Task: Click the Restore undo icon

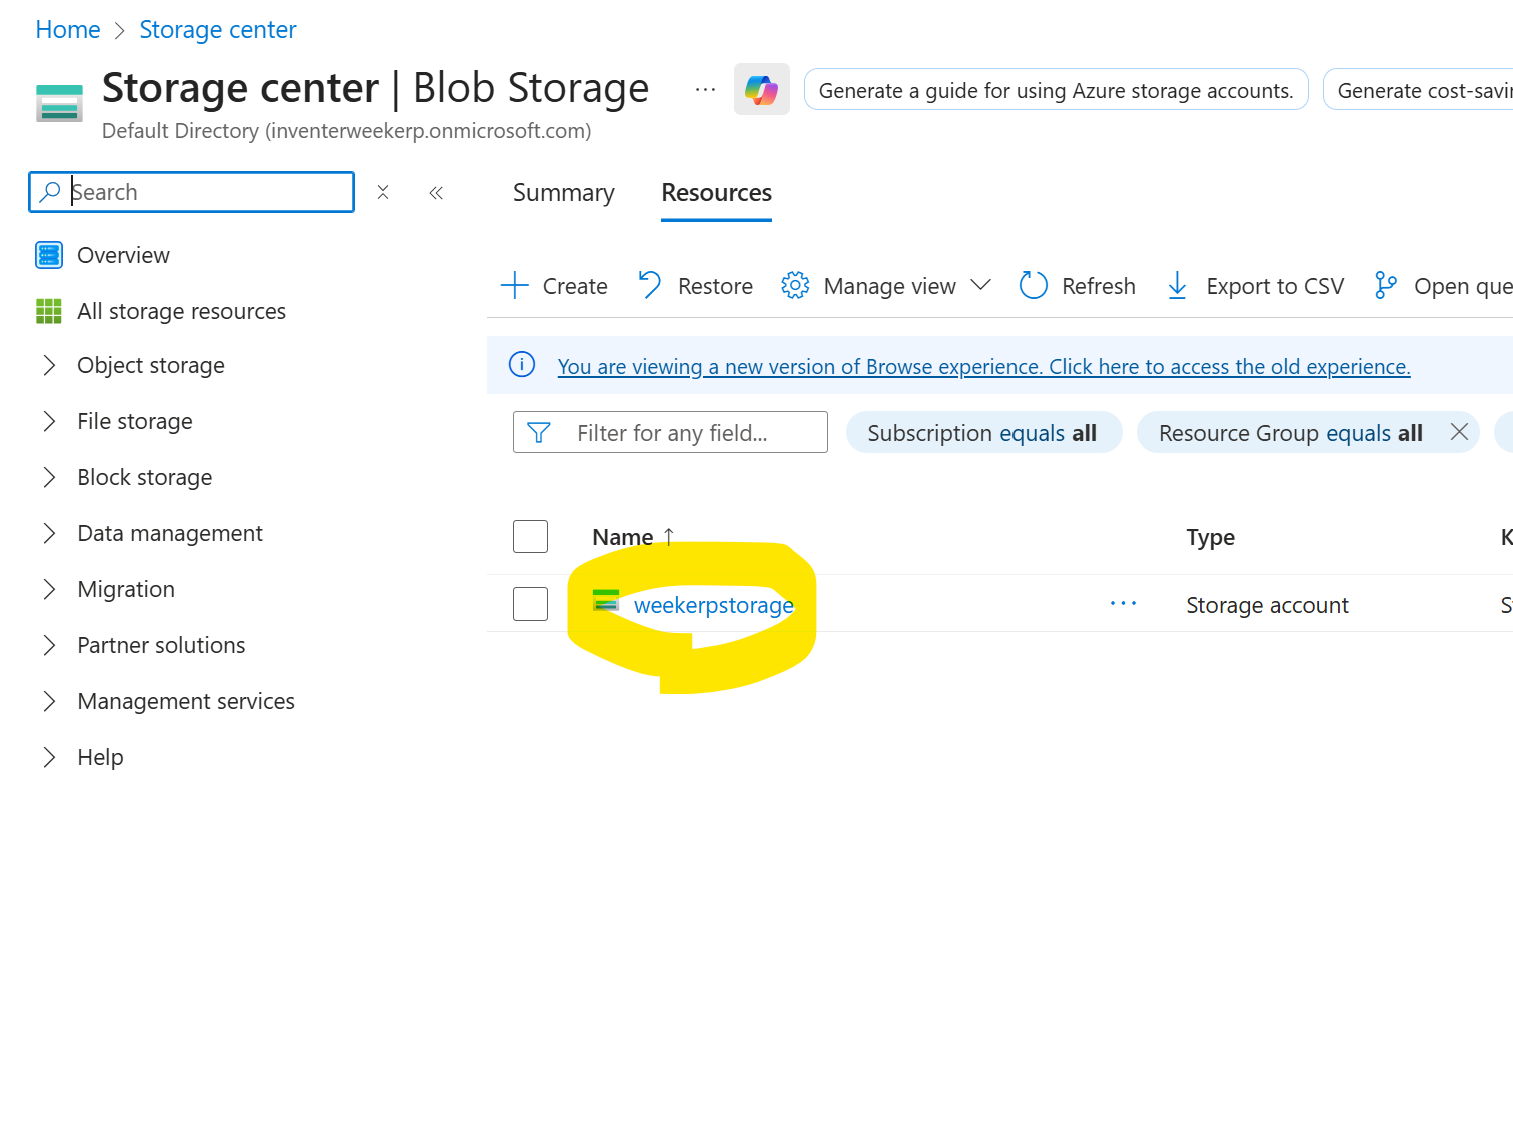Action: pyautogui.click(x=650, y=286)
